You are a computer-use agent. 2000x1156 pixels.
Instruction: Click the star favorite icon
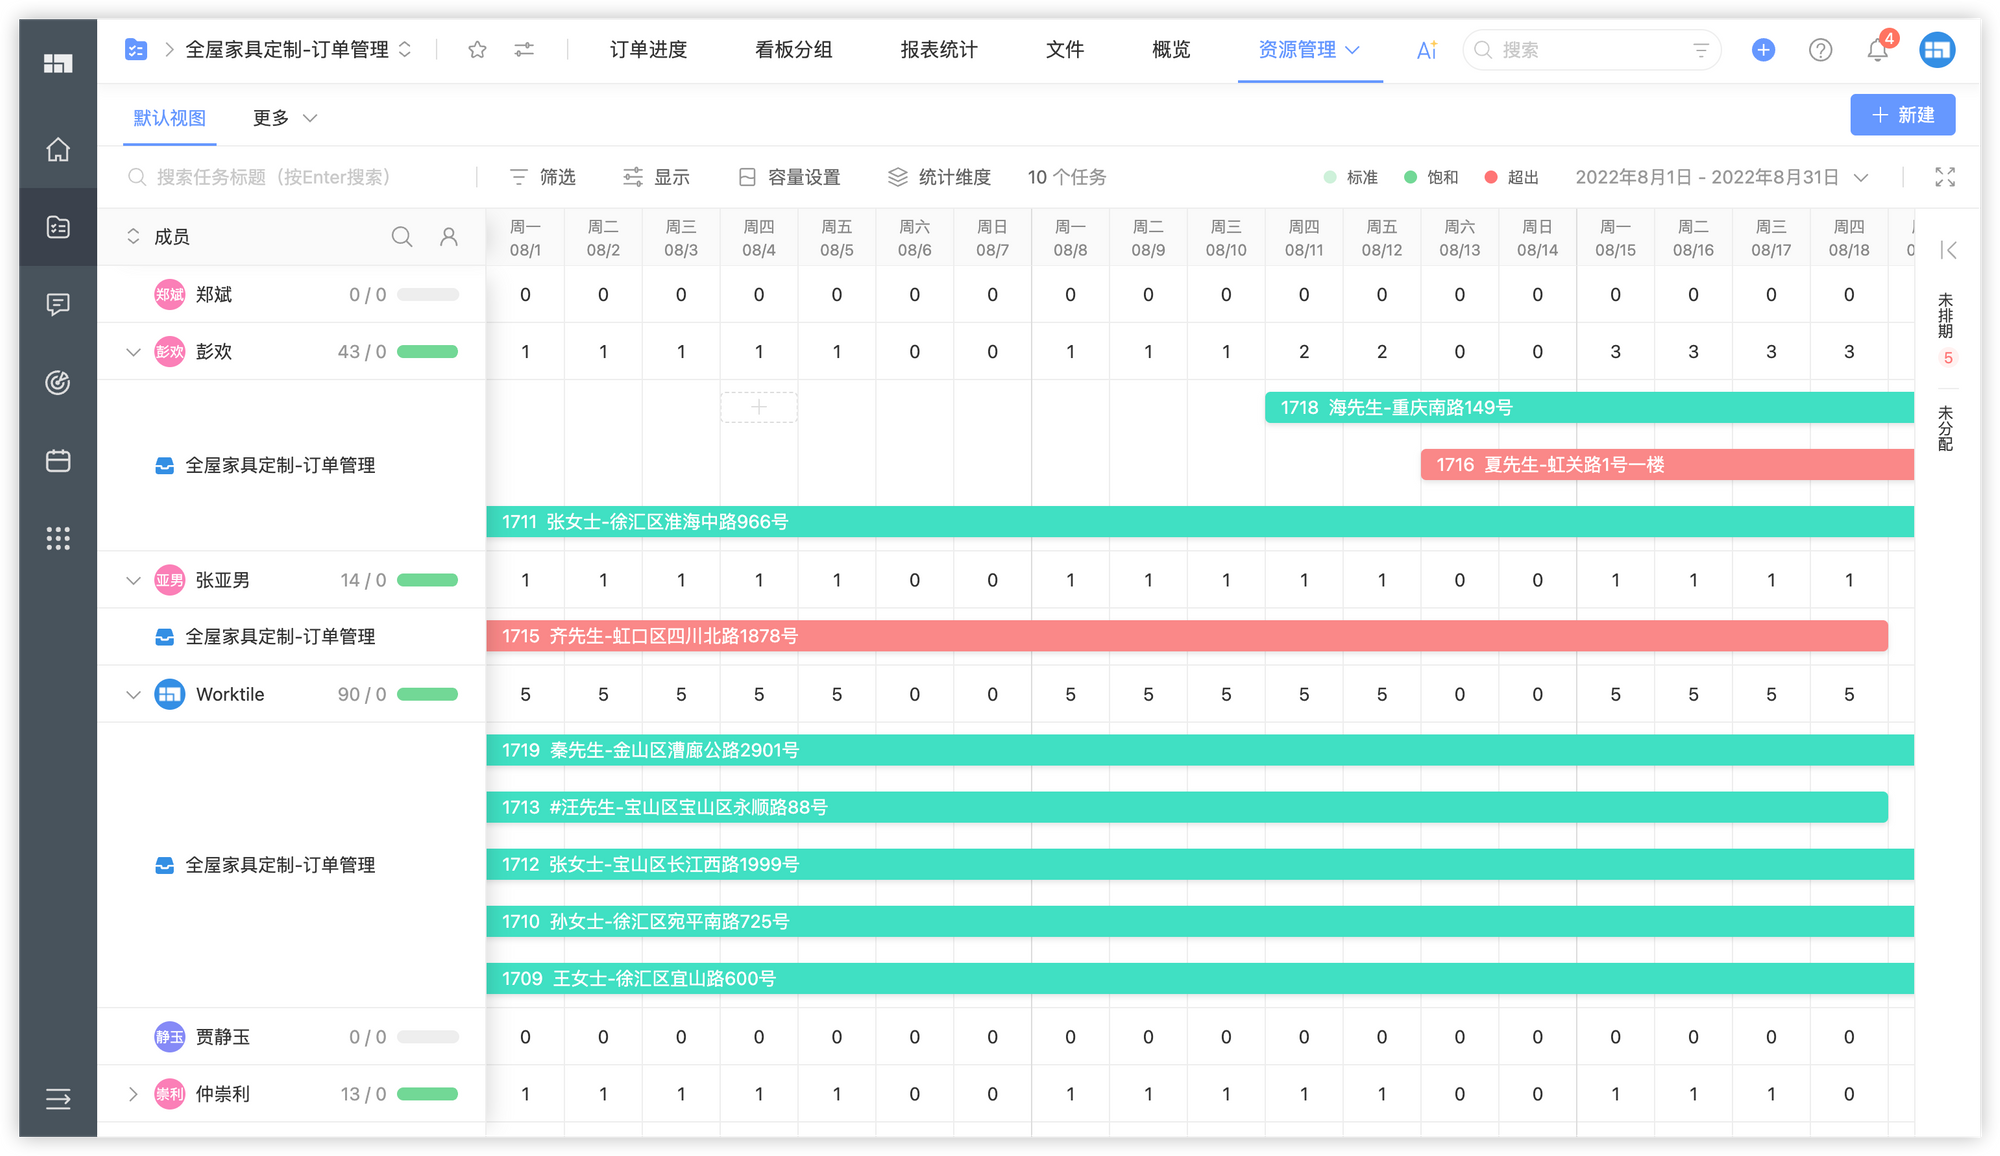[477, 50]
